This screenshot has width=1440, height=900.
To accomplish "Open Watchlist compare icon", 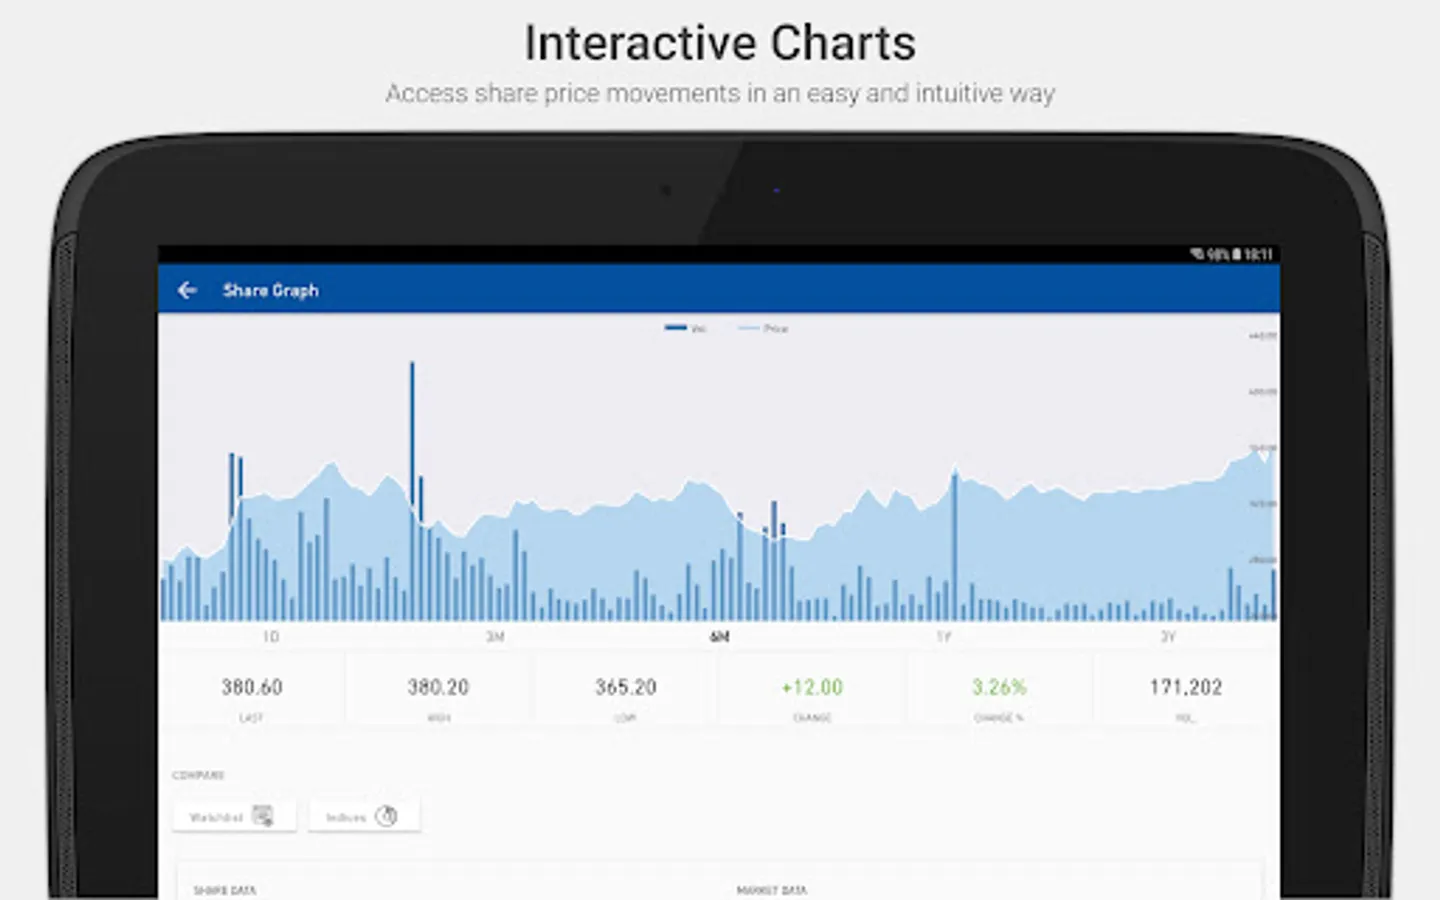I will pyautogui.click(x=263, y=816).
